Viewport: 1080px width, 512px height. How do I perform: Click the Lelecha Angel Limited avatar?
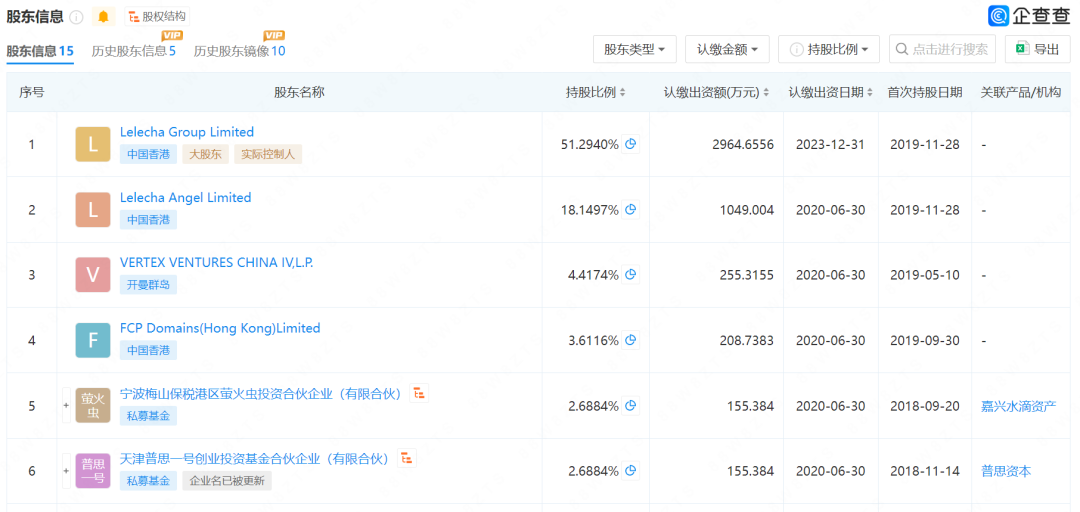[93, 210]
